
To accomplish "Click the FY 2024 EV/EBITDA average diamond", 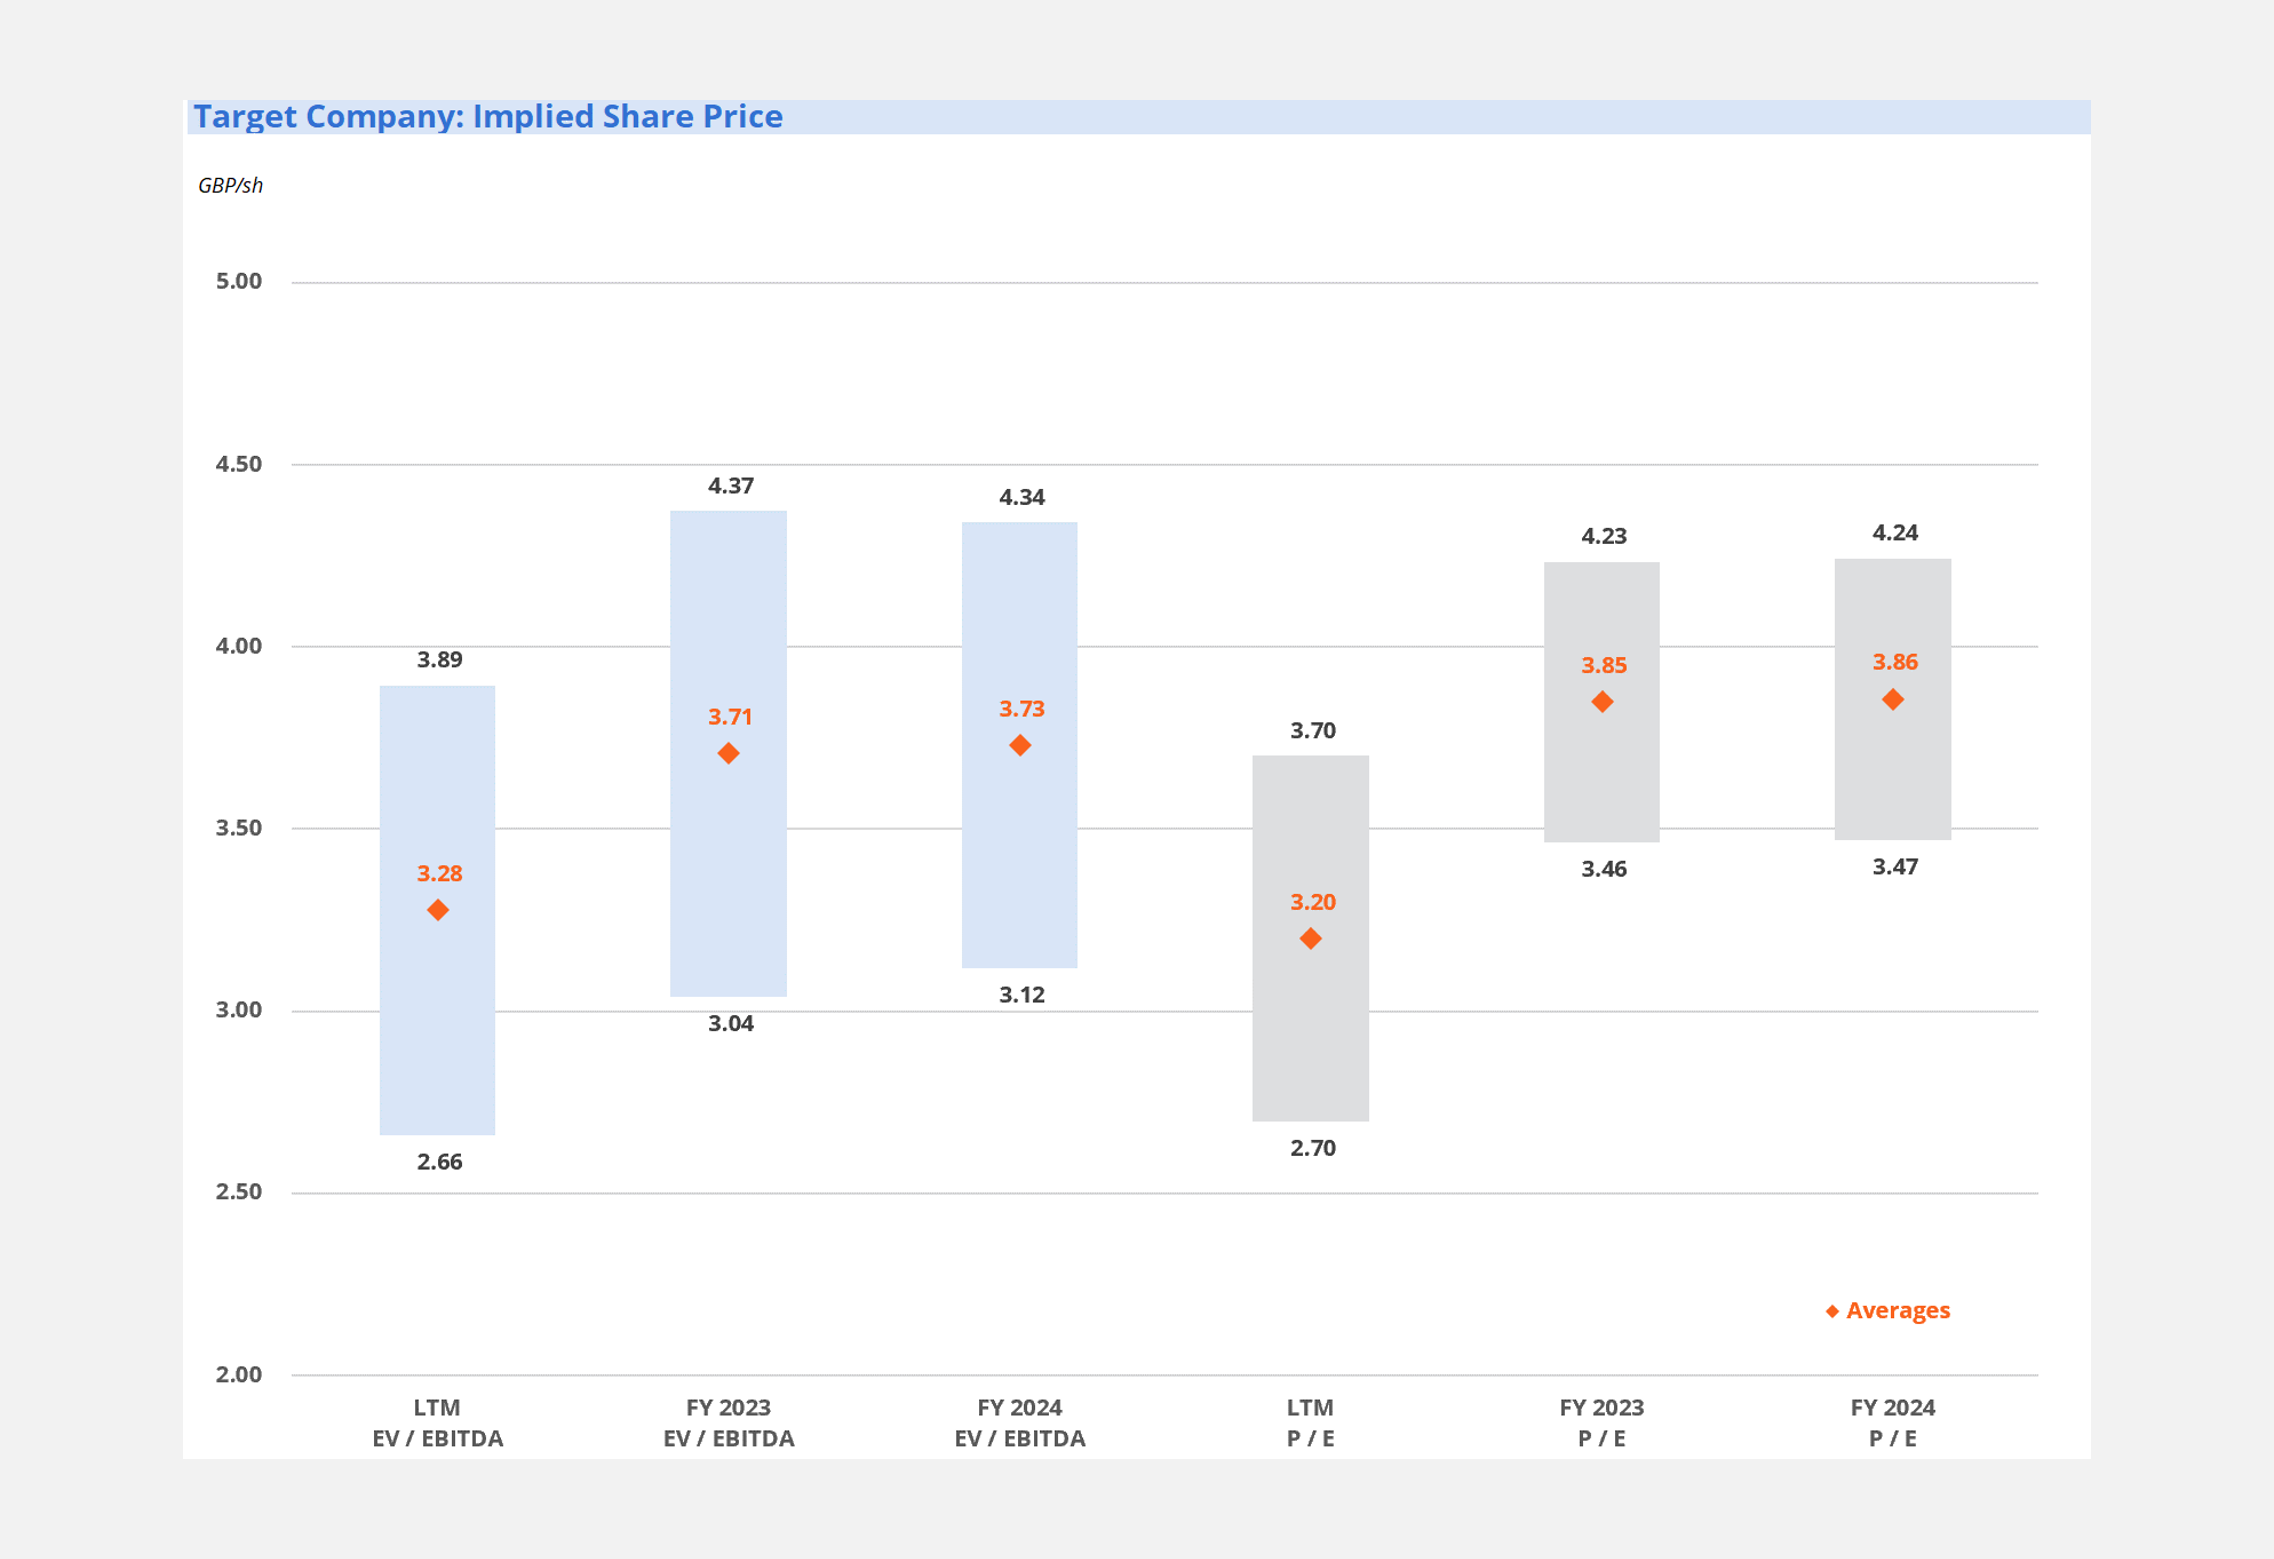I will [x=1019, y=745].
